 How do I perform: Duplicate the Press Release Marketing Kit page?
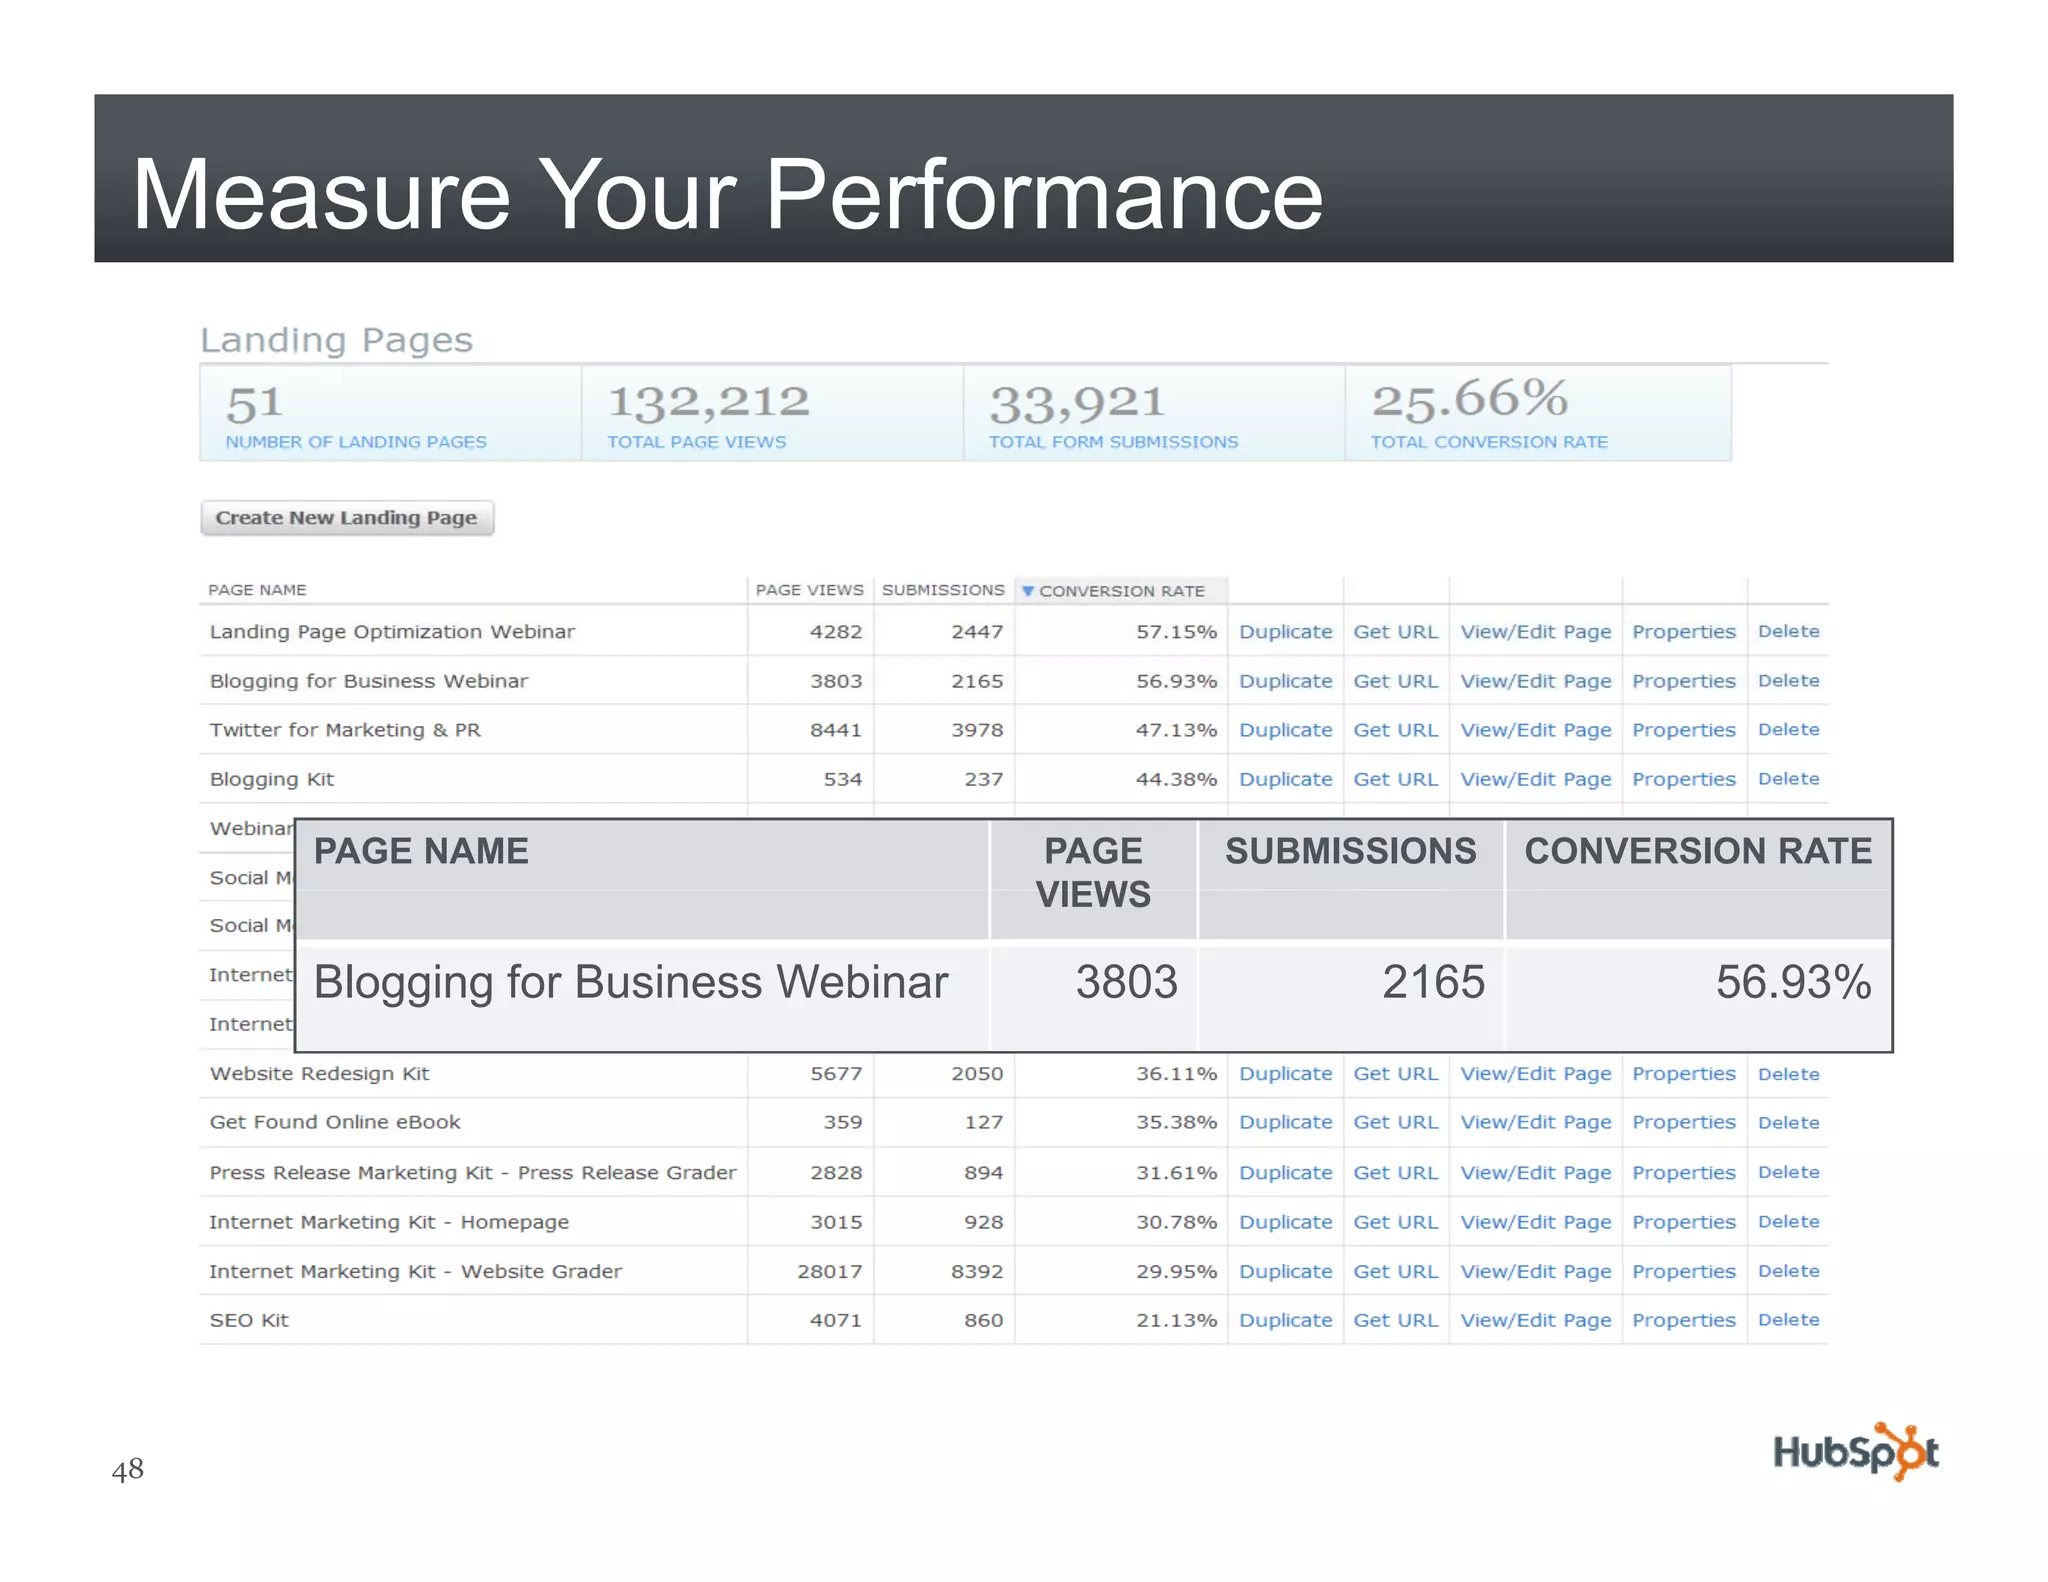pyautogui.click(x=1285, y=1173)
